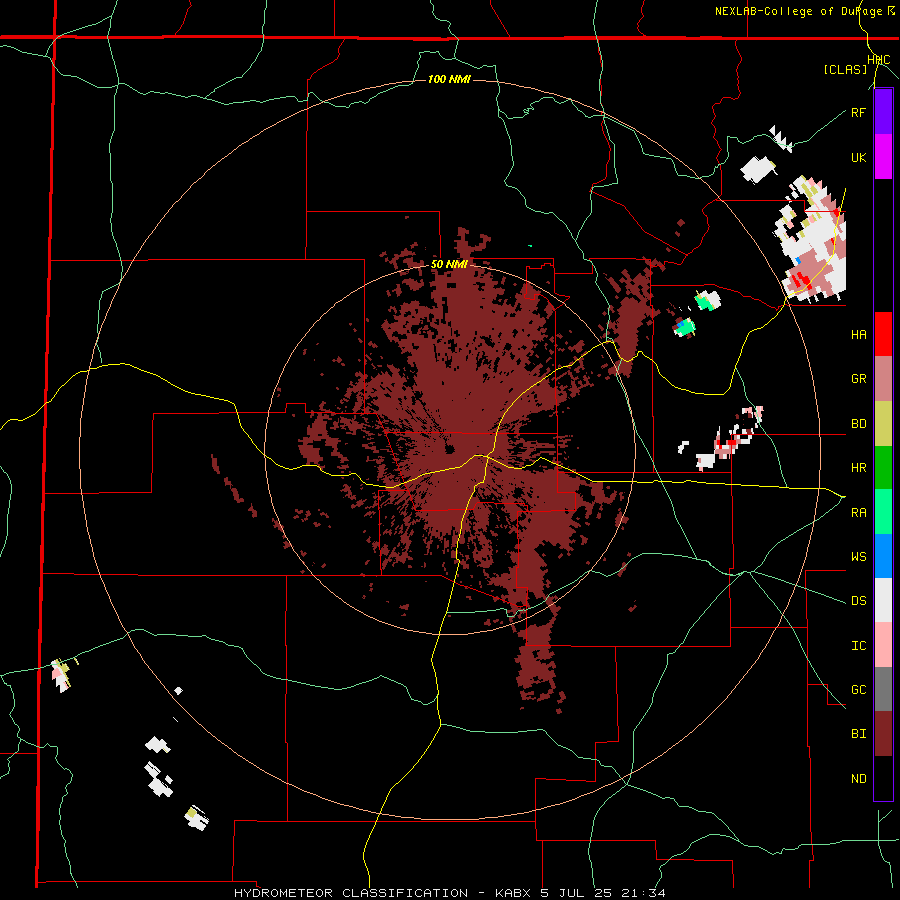Click the 50 NMI range ring label
The width and height of the screenshot is (900, 900).
[449, 265]
